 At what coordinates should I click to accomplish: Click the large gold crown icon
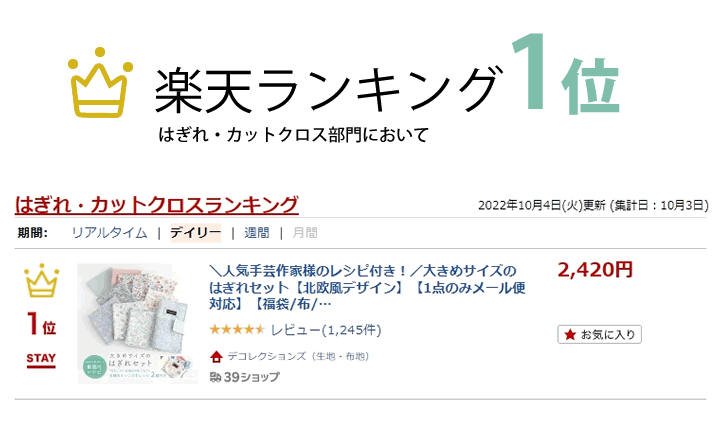point(101,85)
